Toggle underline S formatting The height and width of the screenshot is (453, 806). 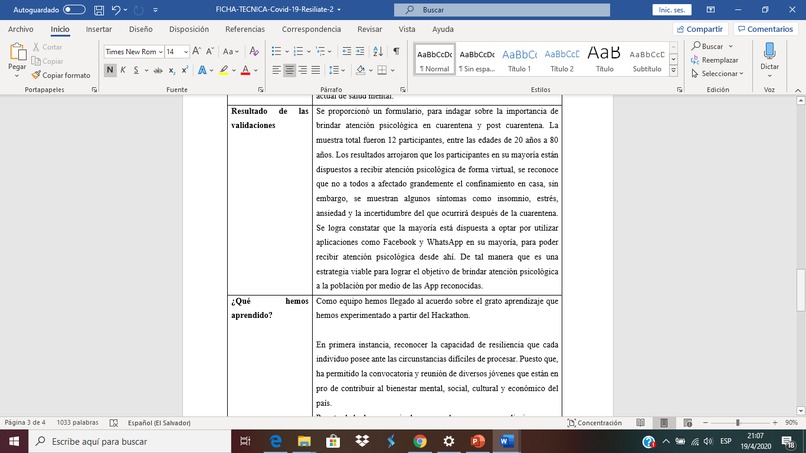pyautogui.click(x=136, y=70)
